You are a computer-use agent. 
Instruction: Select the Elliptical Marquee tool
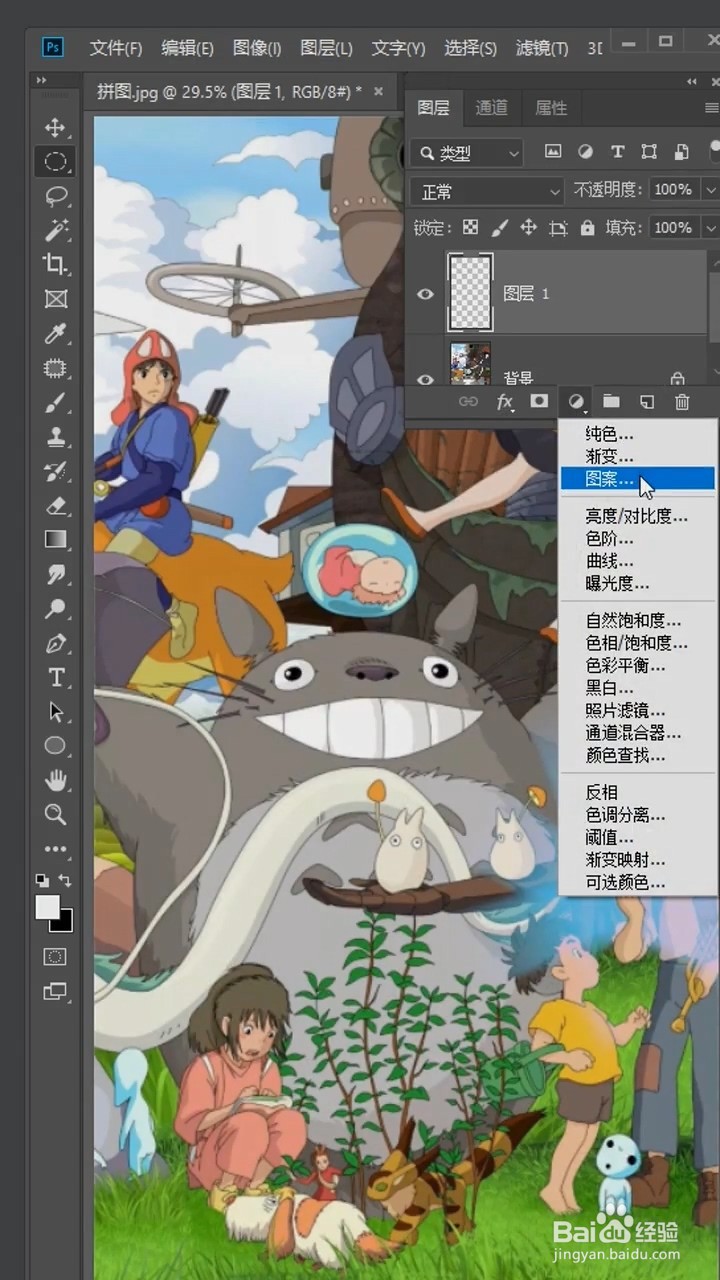click(55, 161)
